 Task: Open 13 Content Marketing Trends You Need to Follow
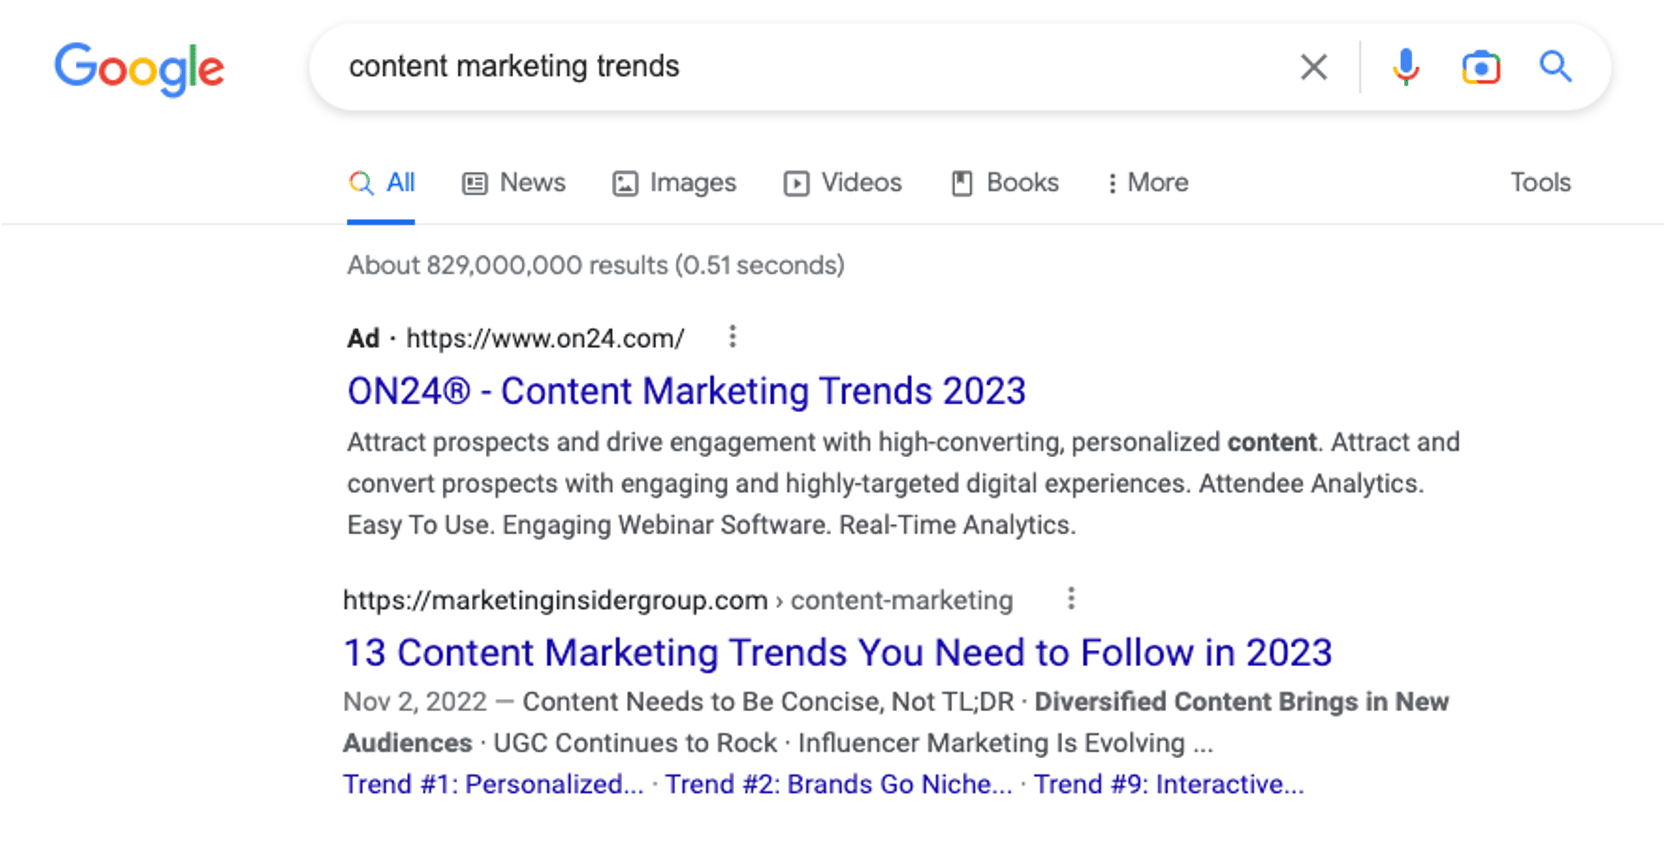838,653
